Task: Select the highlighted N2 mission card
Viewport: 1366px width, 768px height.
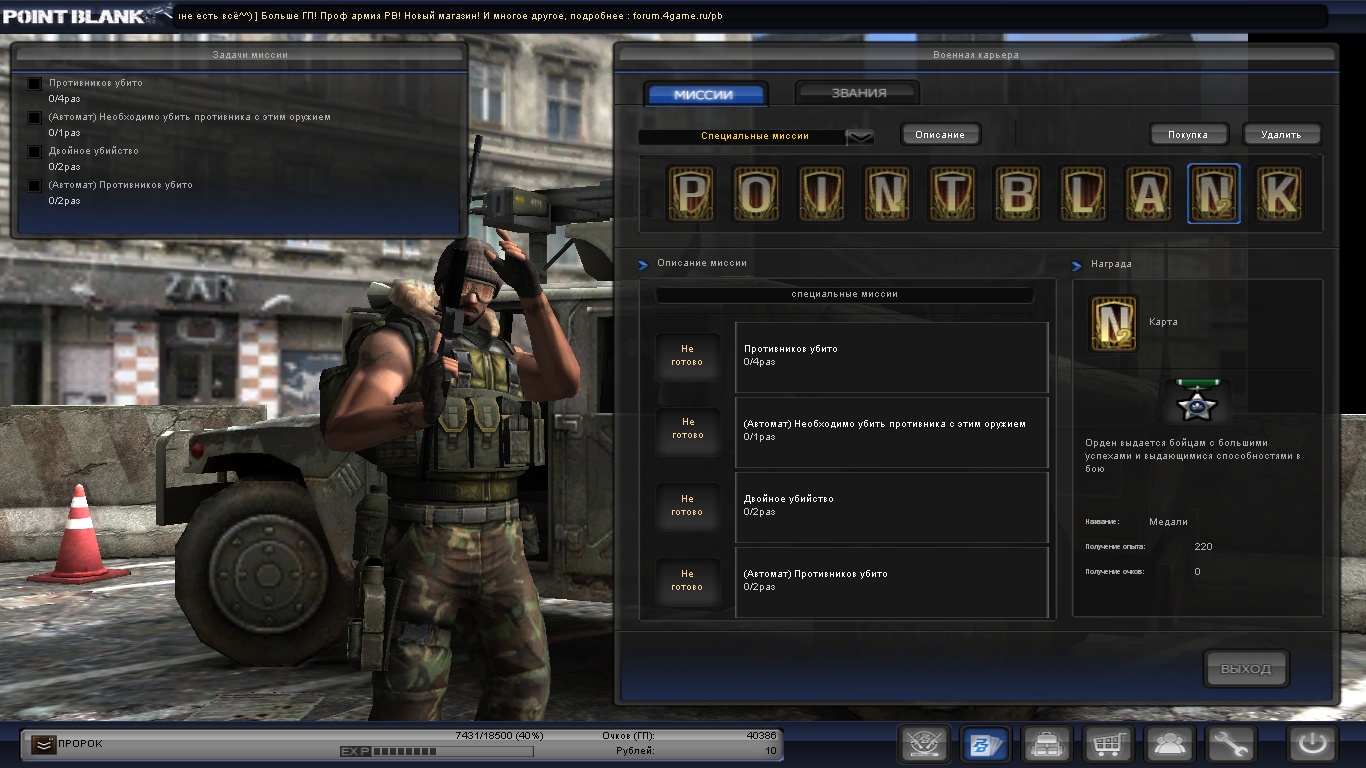Action: coord(1214,193)
